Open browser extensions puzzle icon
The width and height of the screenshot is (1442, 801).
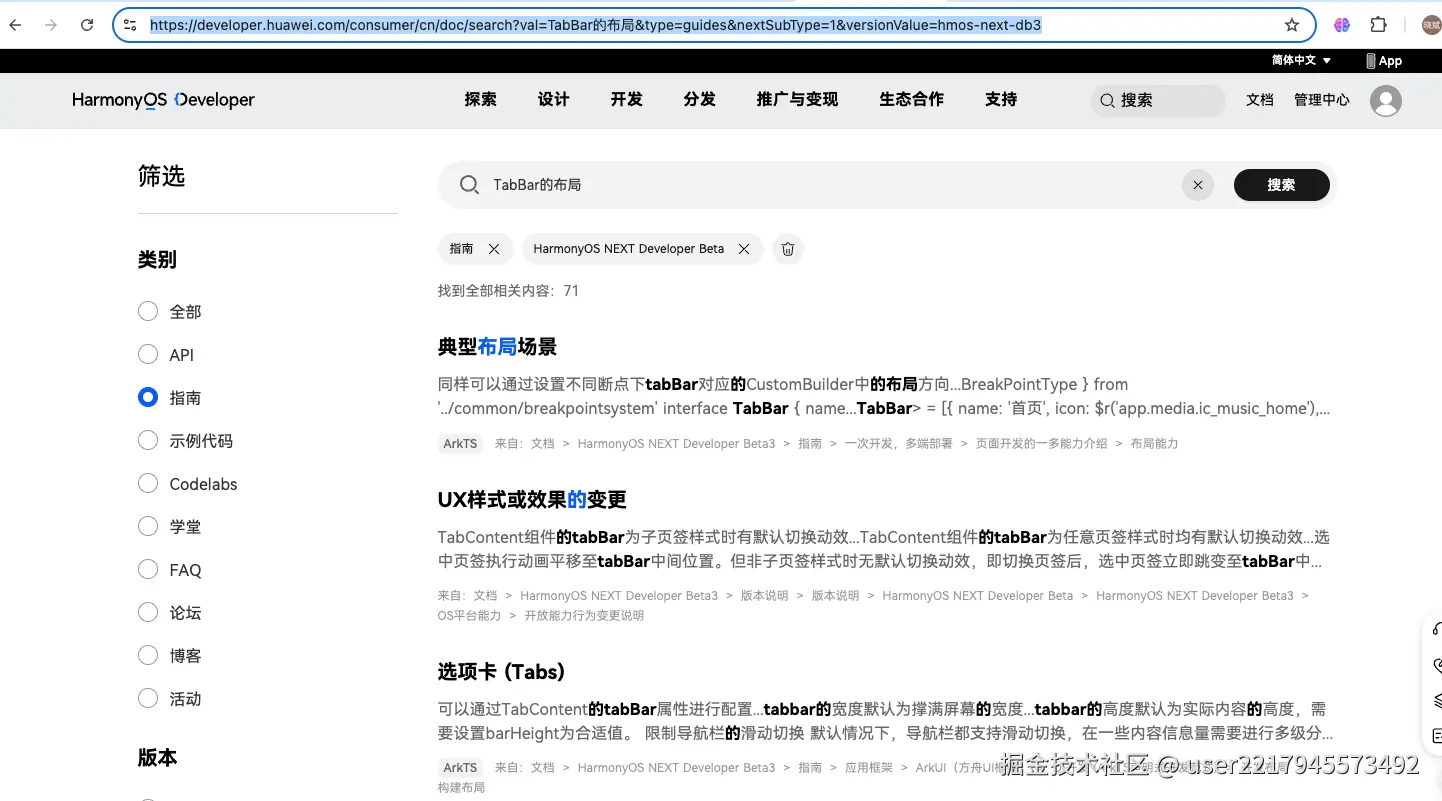(x=1378, y=25)
